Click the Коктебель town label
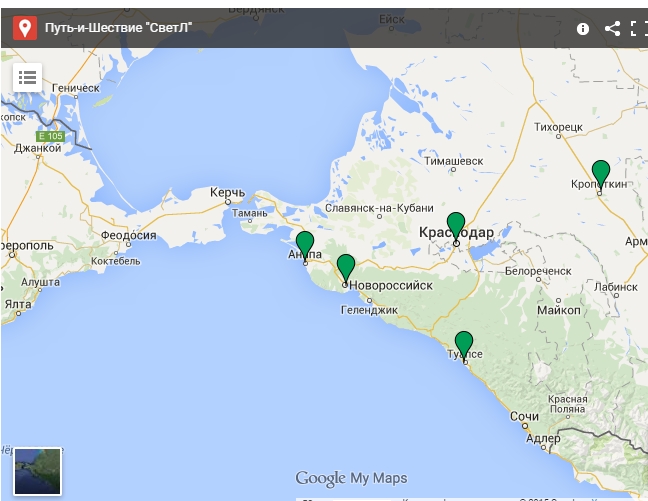Image resolution: width=648 pixels, height=501 pixels. point(116,261)
